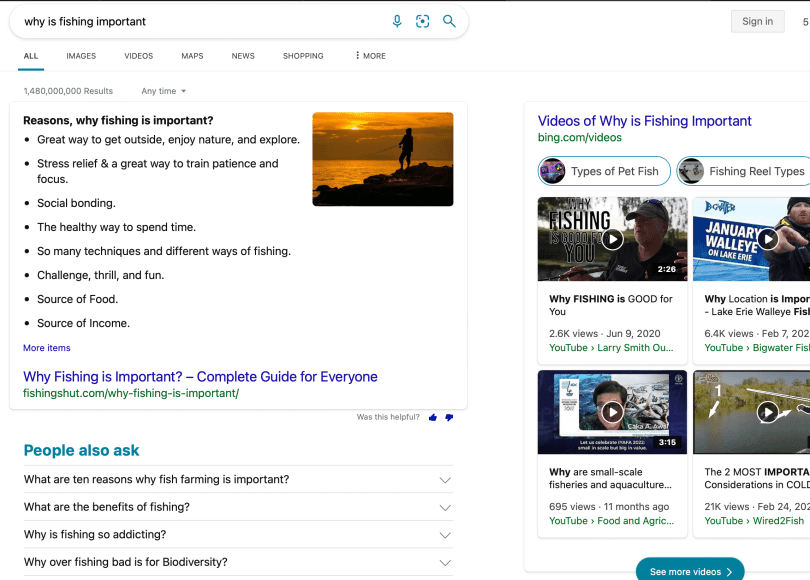Viewport: 810px width, 580px height.
Task: Switch to the Images tab
Action: click(x=81, y=56)
